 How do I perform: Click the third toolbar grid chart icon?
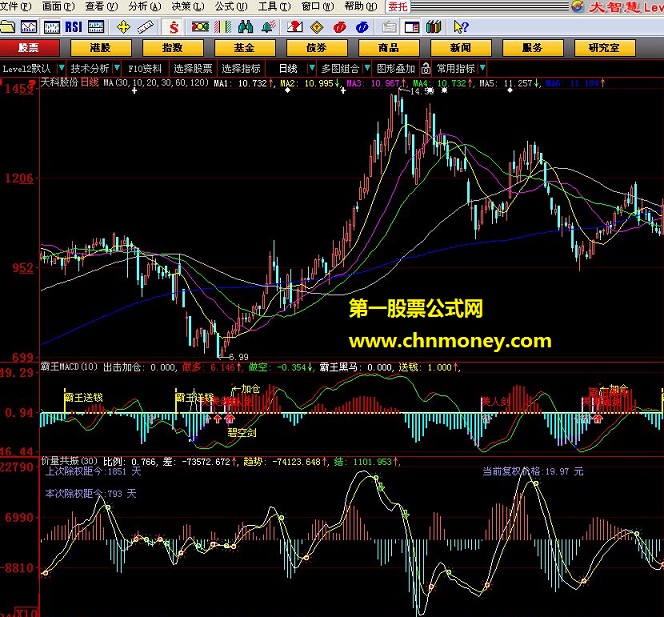(52, 27)
